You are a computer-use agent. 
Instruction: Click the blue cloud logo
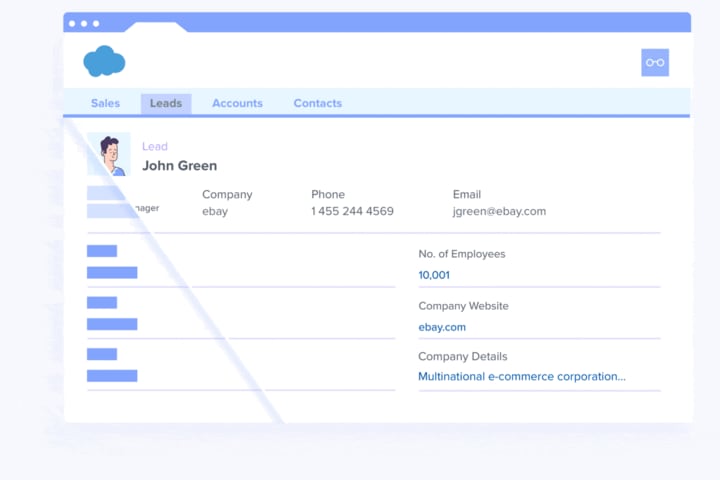104,61
